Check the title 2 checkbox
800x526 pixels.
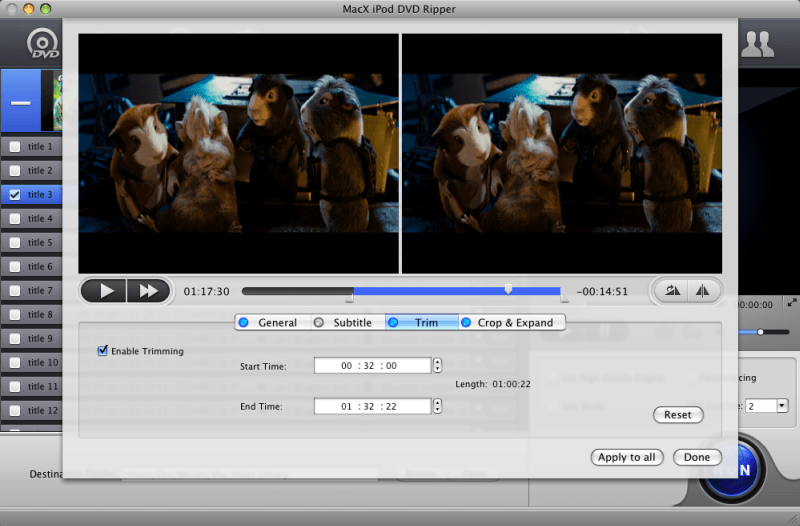(15, 170)
